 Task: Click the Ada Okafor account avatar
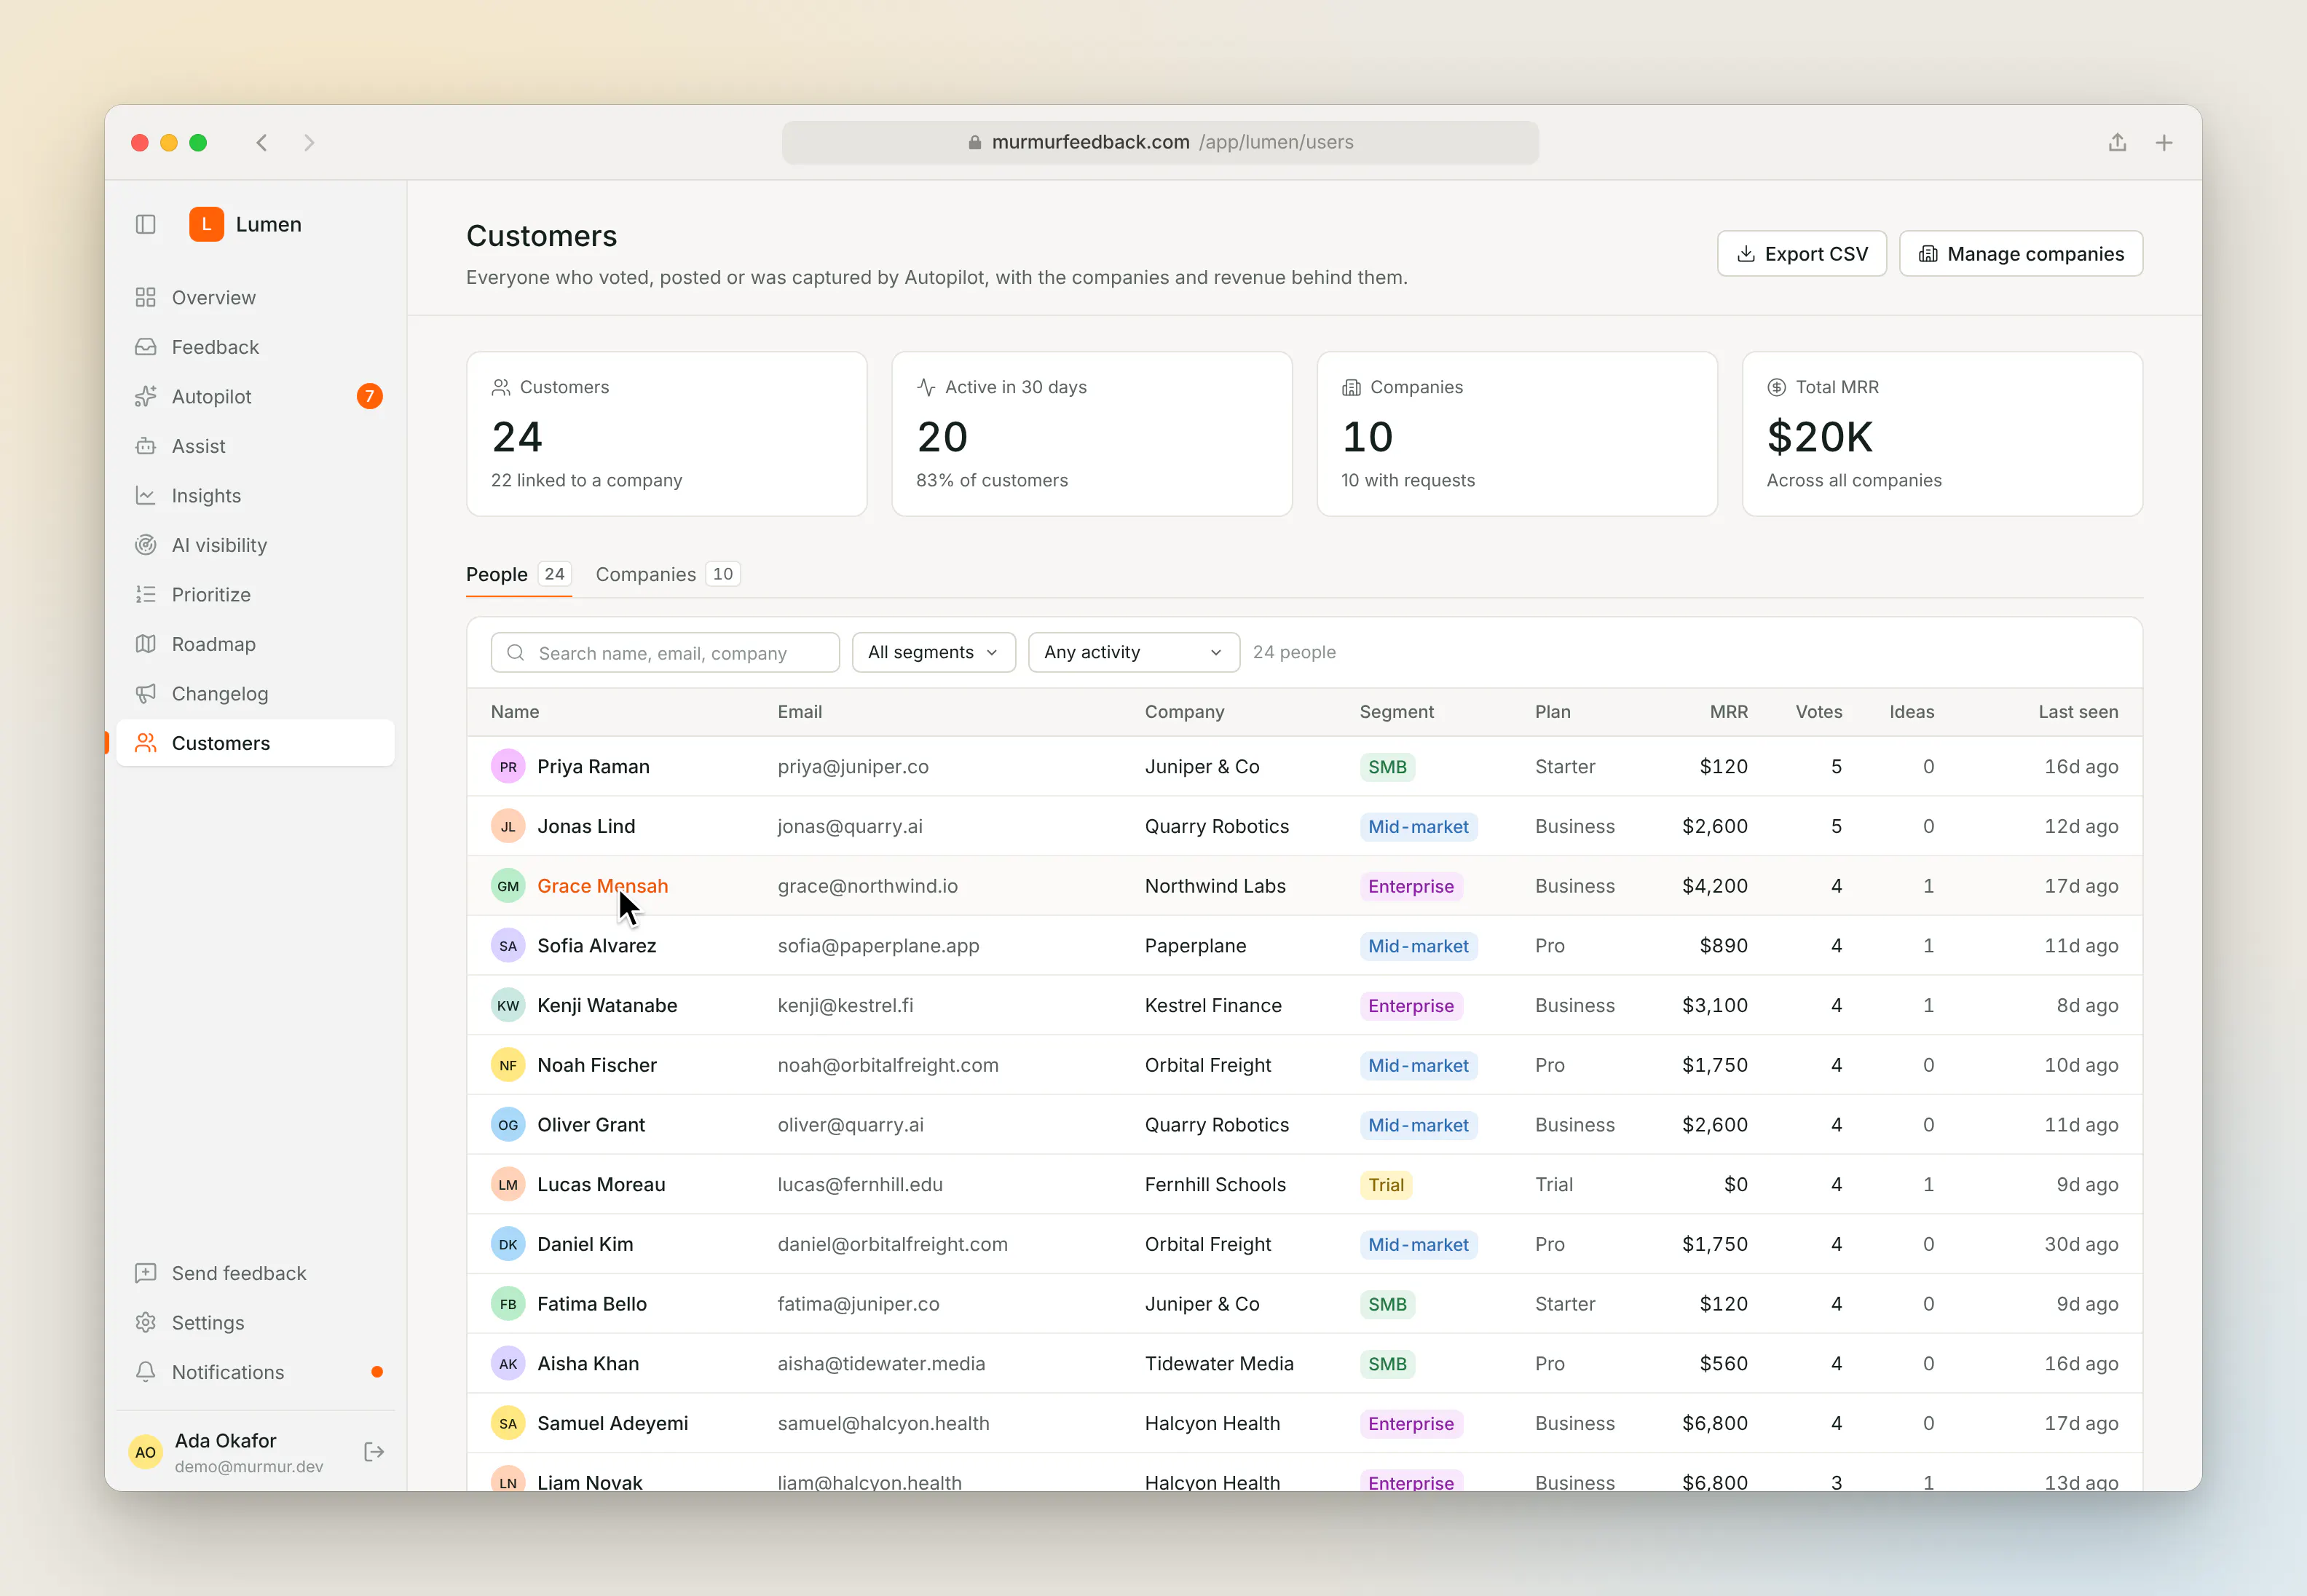[x=145, y=1452]
